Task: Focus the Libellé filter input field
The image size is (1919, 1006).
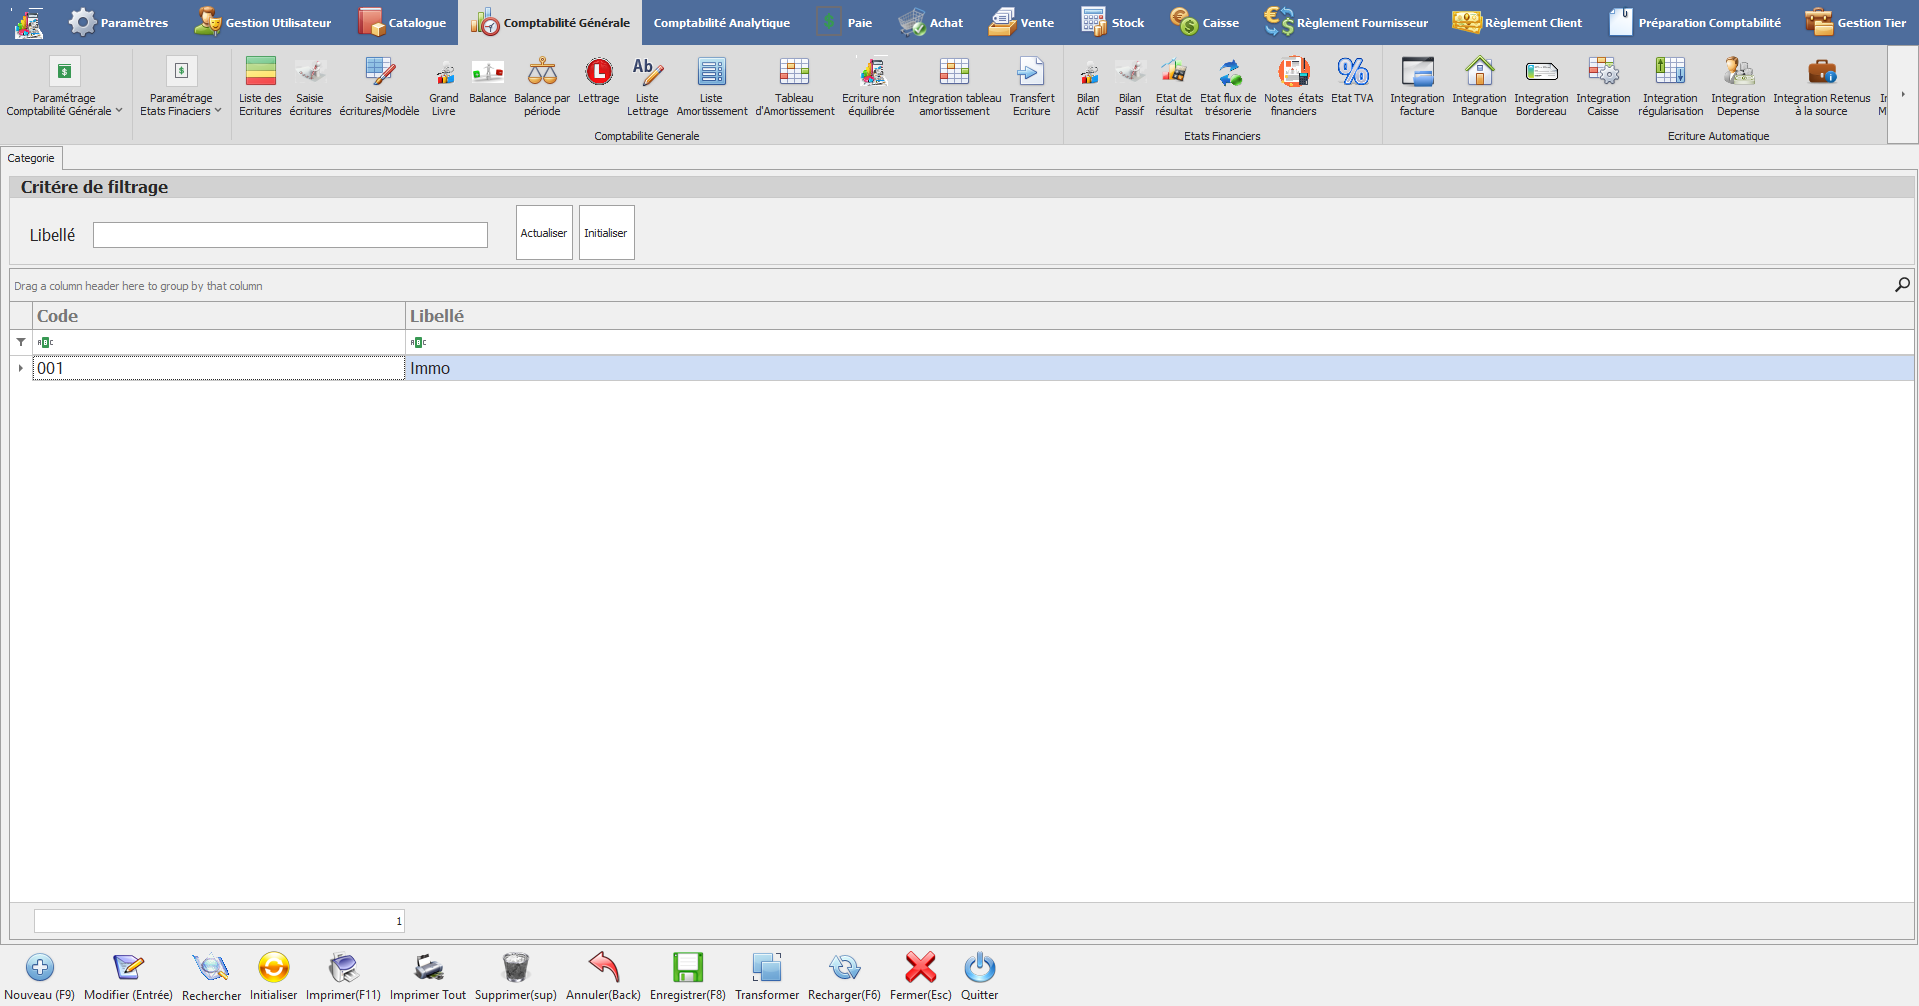Action: 290,235
